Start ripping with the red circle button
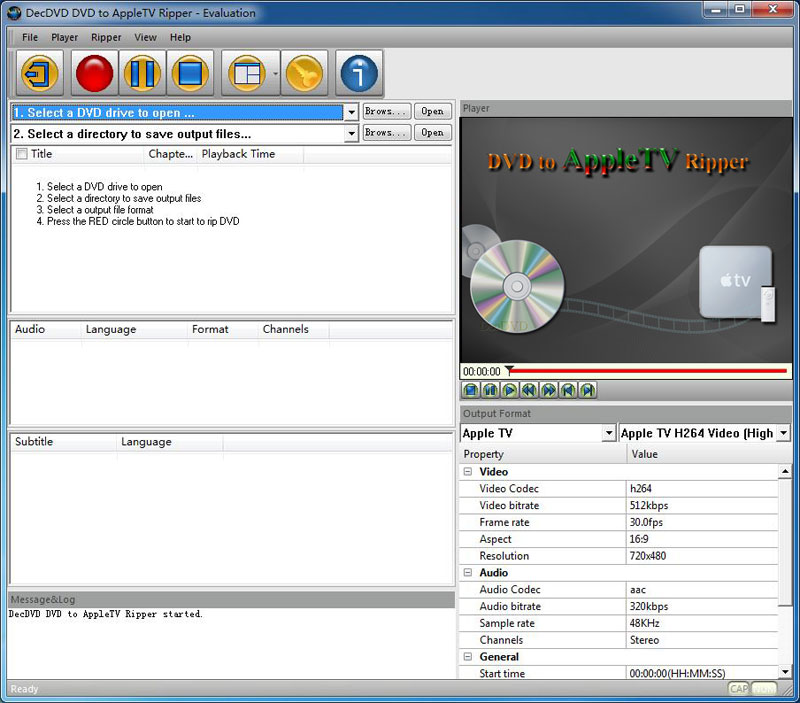The image size is (800, 703). coord(94,73)
